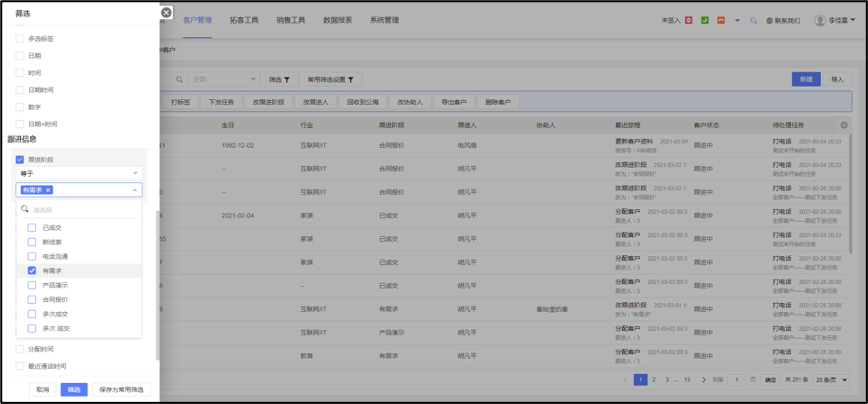This screenshot has height=404, width=868.
Task: Click the 导入 import button
Action: (837, 79)
